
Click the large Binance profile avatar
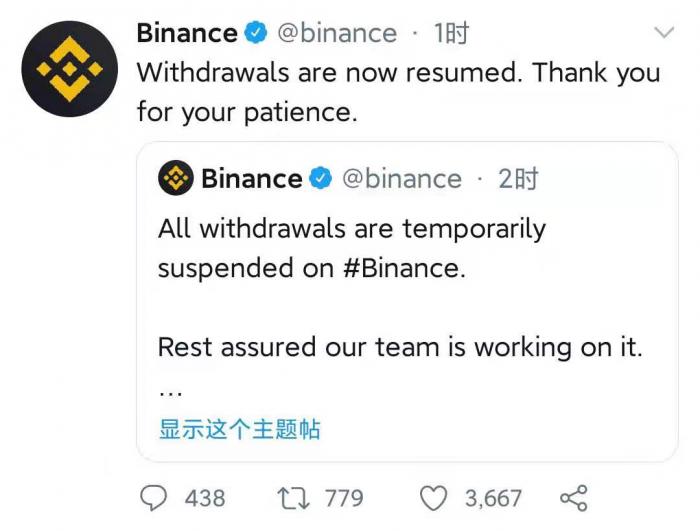[70, 68]
